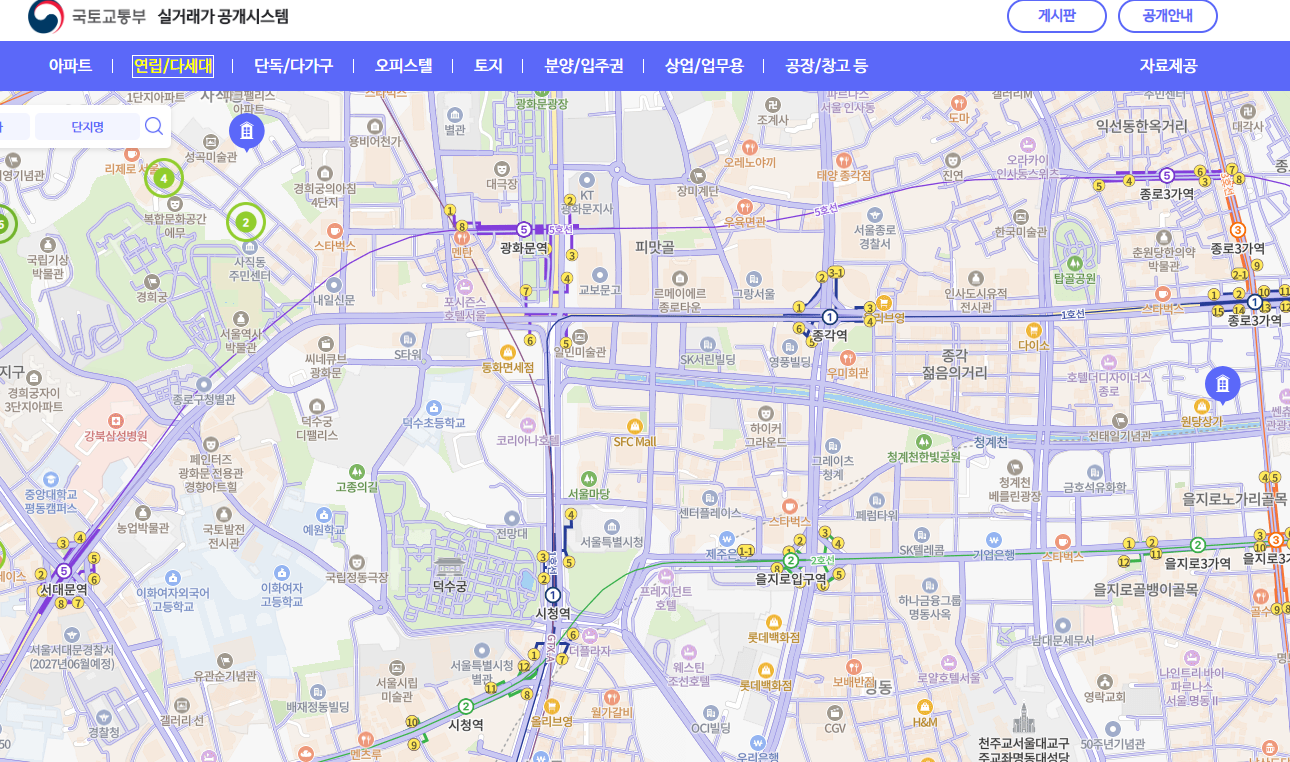Click the 게시판 button

click(1056, 16)
